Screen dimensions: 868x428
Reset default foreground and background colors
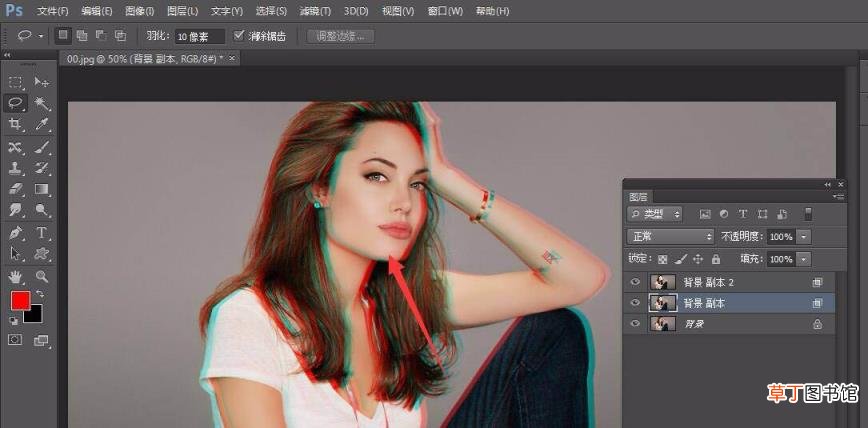[x=14, y=321]
